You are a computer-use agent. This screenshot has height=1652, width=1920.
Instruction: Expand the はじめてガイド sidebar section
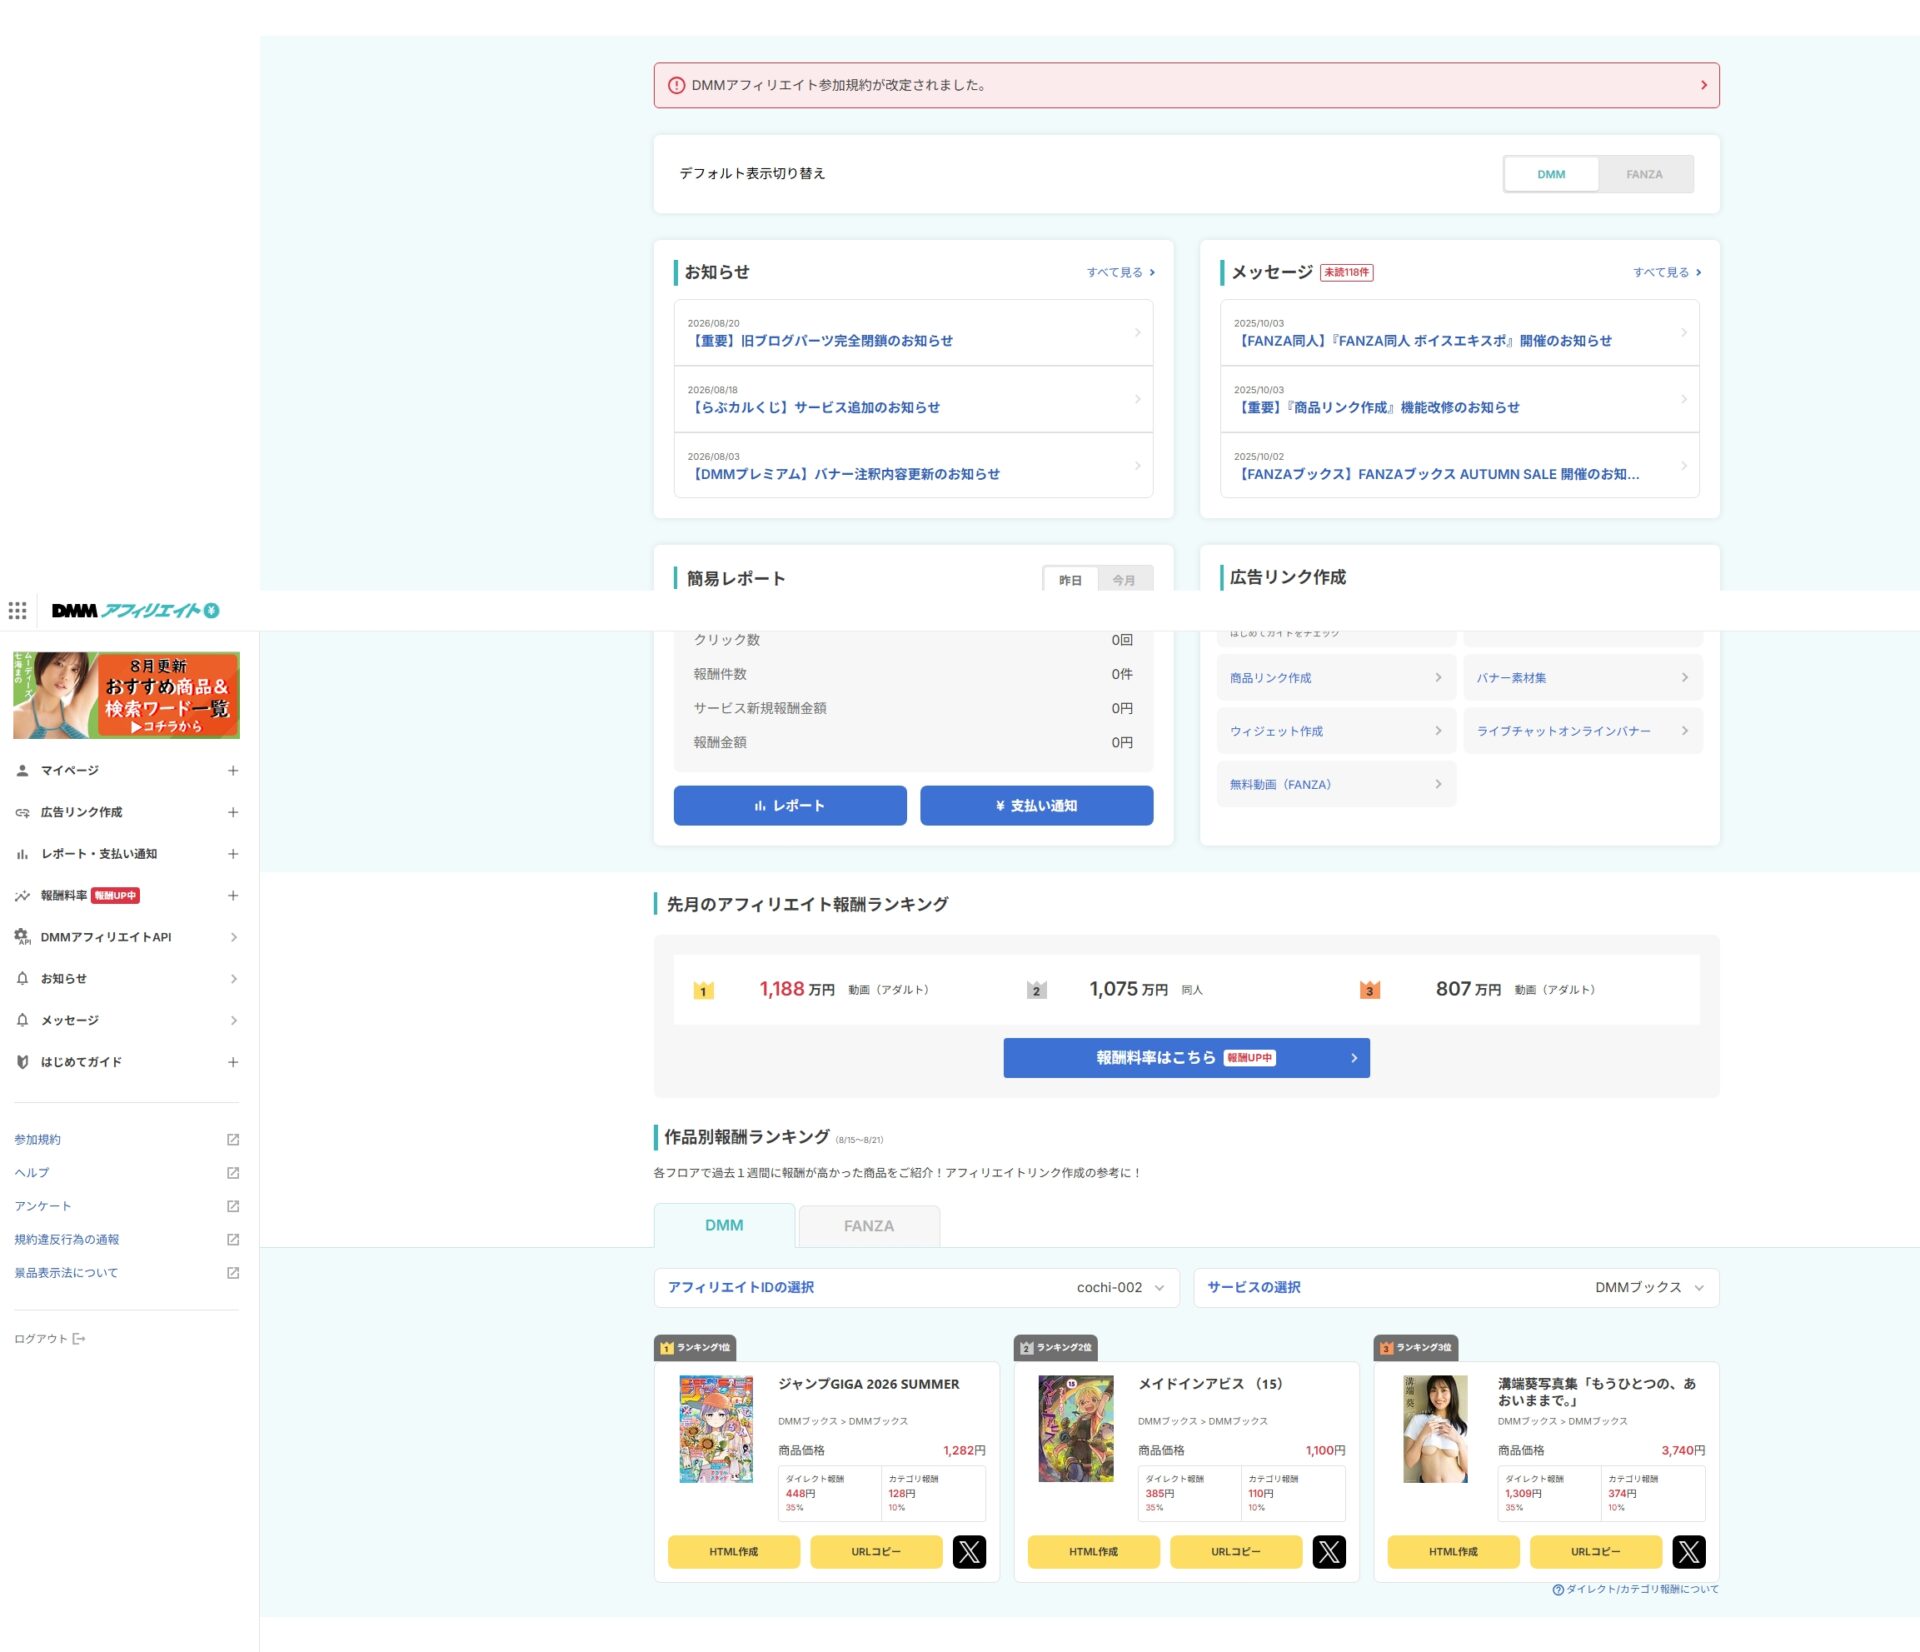[233, 1062]
